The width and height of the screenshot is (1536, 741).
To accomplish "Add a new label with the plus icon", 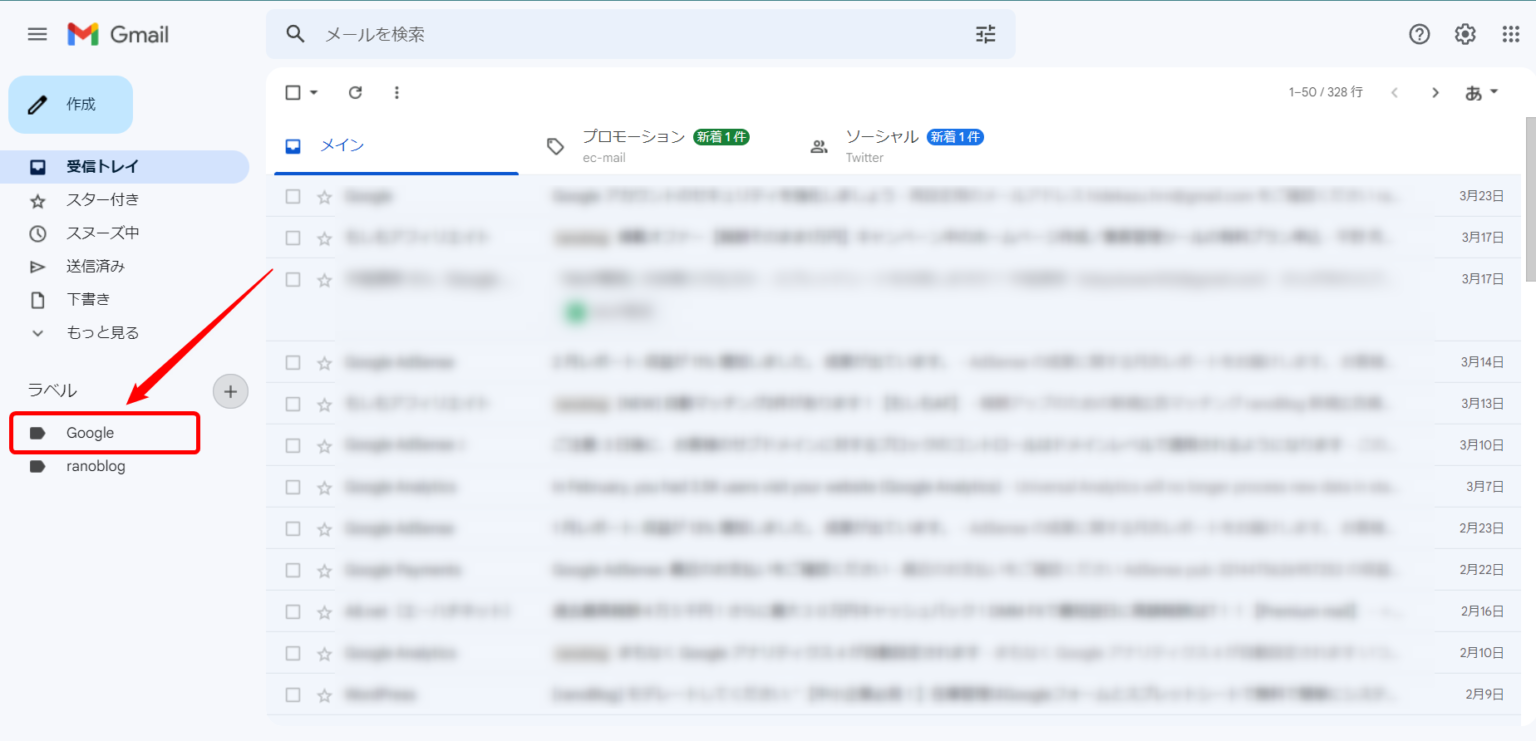I will coord(231,391).
